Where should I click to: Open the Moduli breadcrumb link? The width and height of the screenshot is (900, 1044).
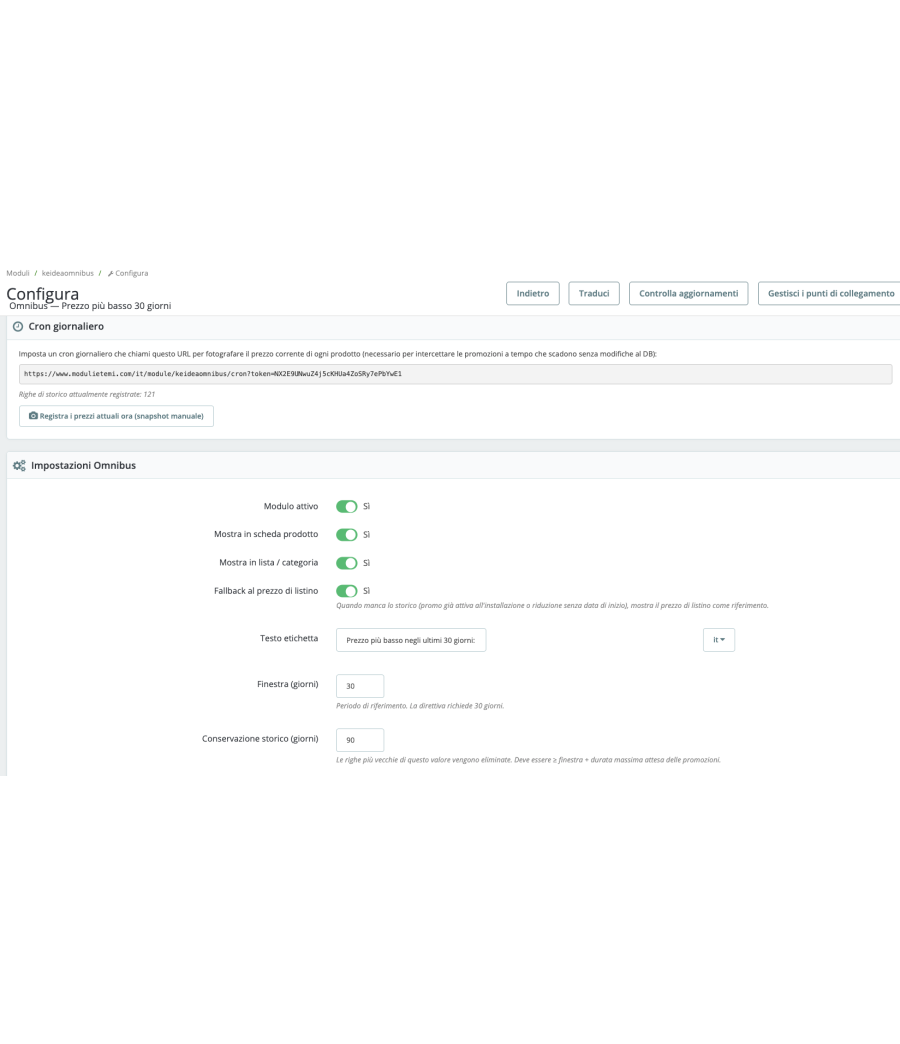18,273
